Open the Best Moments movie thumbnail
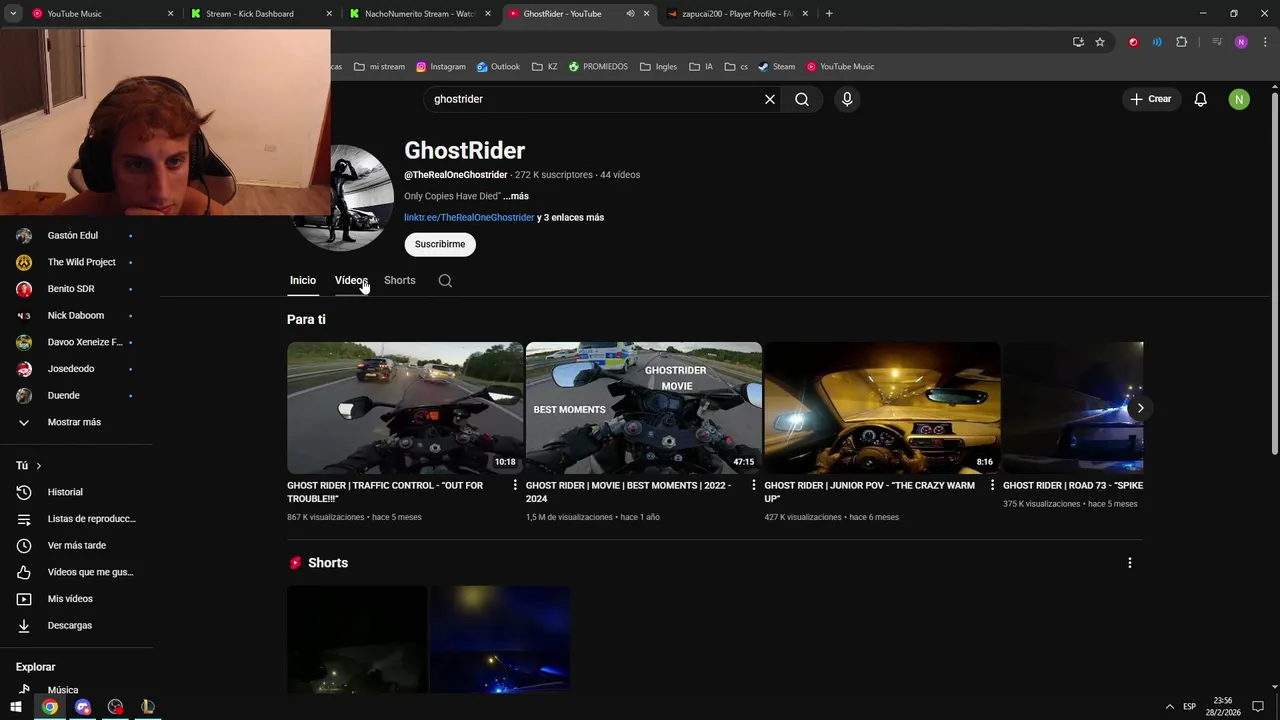The width and height of the screenshot is (1280, 720). (644, 408)
